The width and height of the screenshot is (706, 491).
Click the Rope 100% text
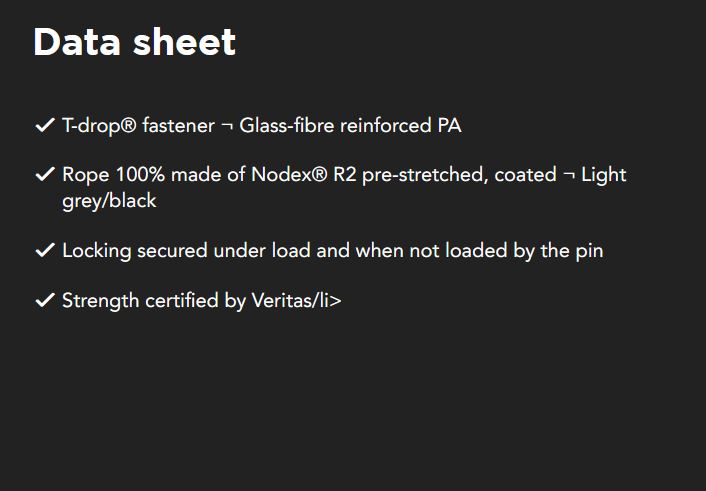(x=106, y=175)
